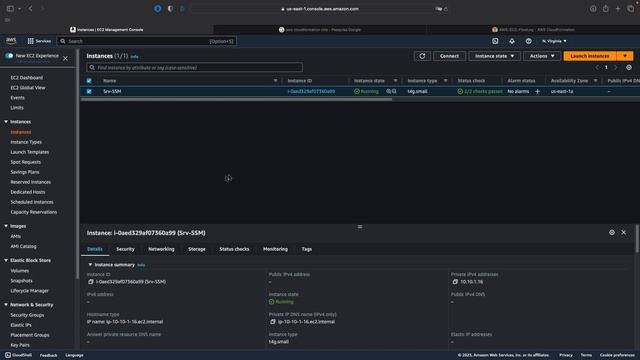Close the New EC2 Experience banner
This screenshot has height=360, width=640.
(65, 58)
